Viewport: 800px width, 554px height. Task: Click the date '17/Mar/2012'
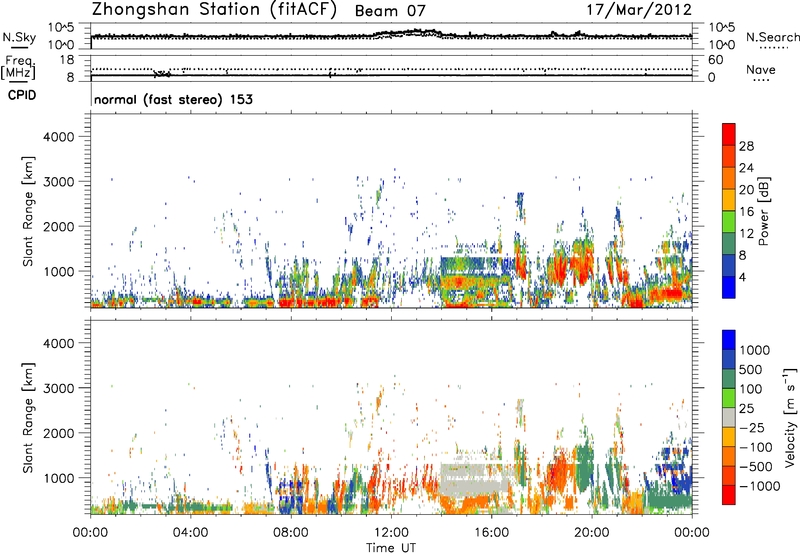pos(639,10)
